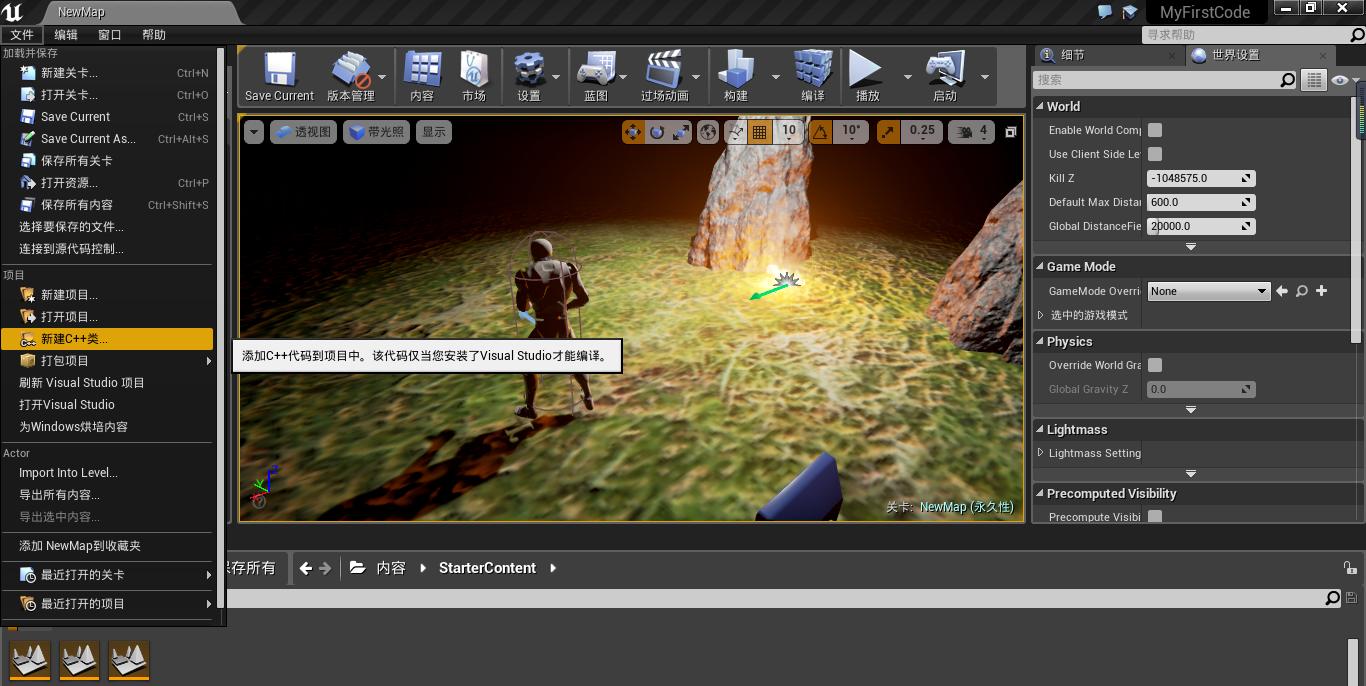Open view options eye icon in World Settings
Screen dimensions: 1366x686
tap(1339, 80)
